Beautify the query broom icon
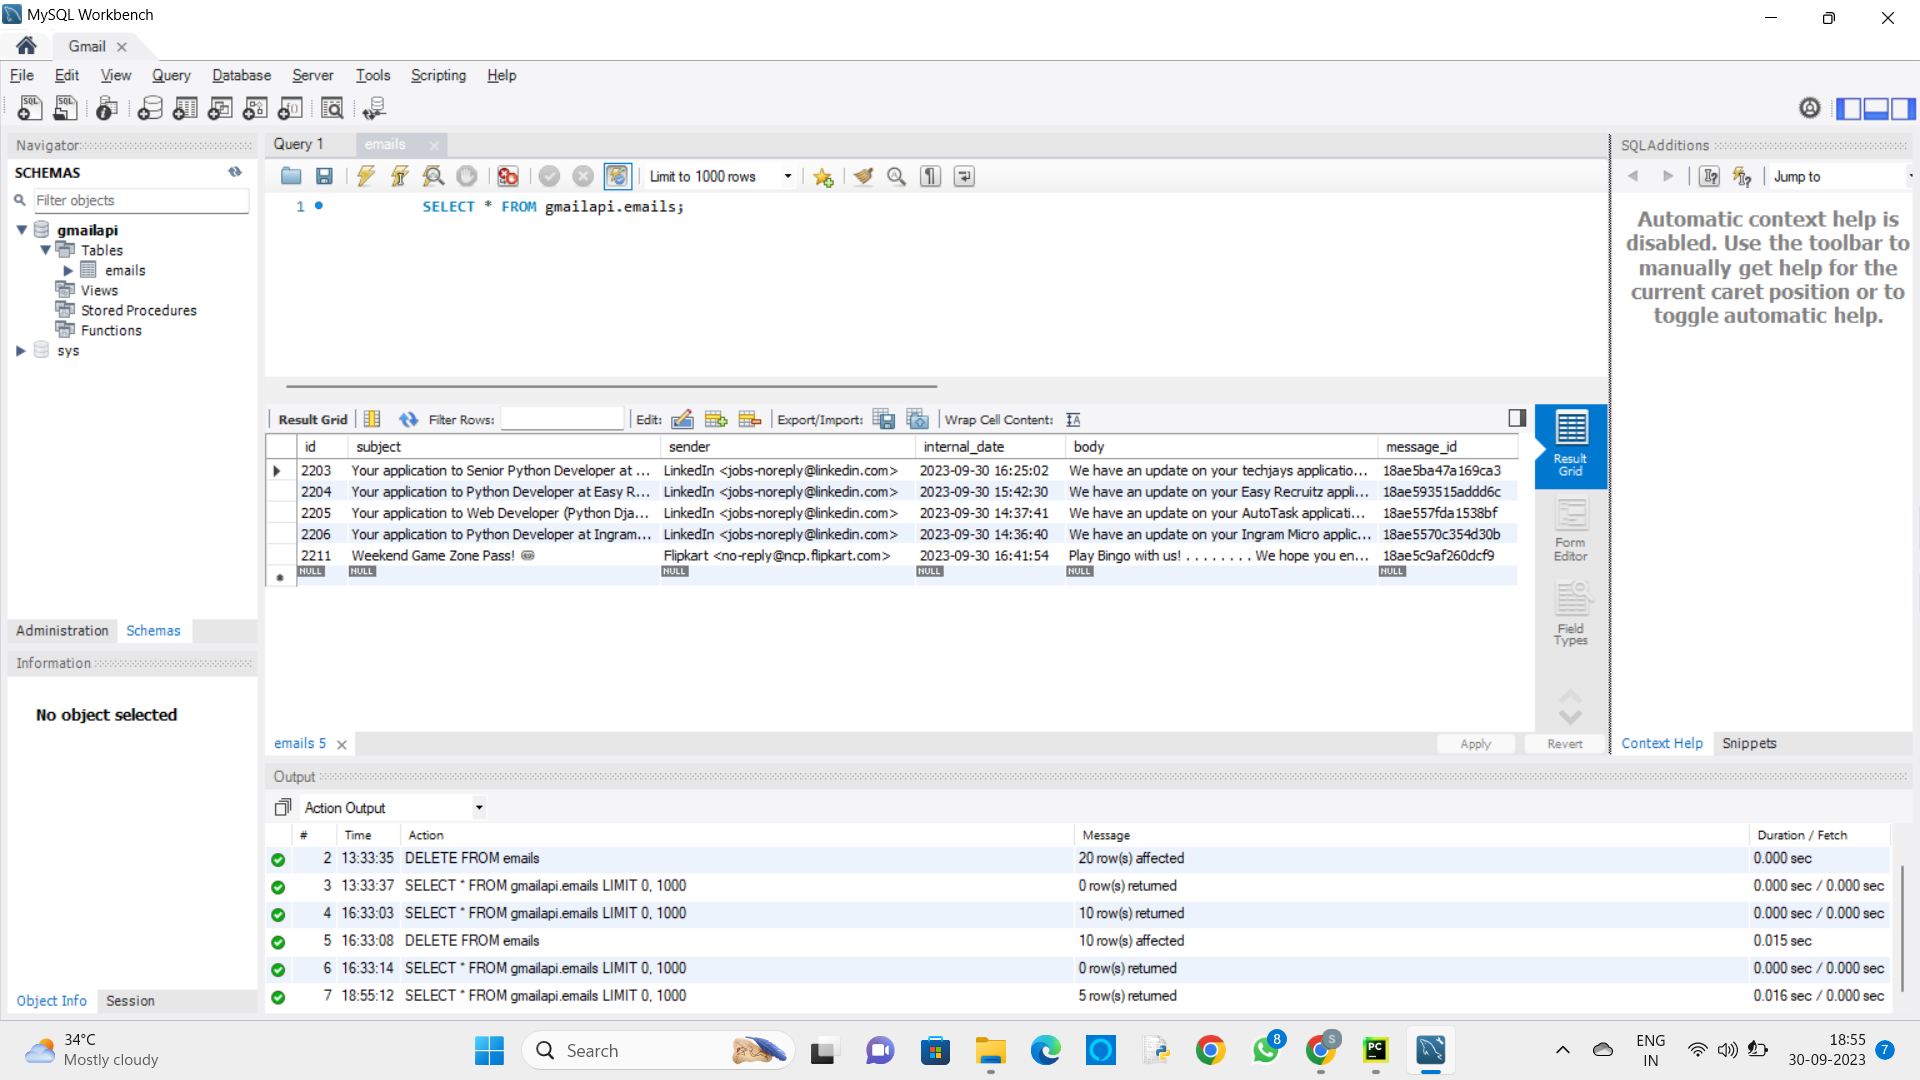Viewport: 1920px width, 1080px height. click(863, 176)
